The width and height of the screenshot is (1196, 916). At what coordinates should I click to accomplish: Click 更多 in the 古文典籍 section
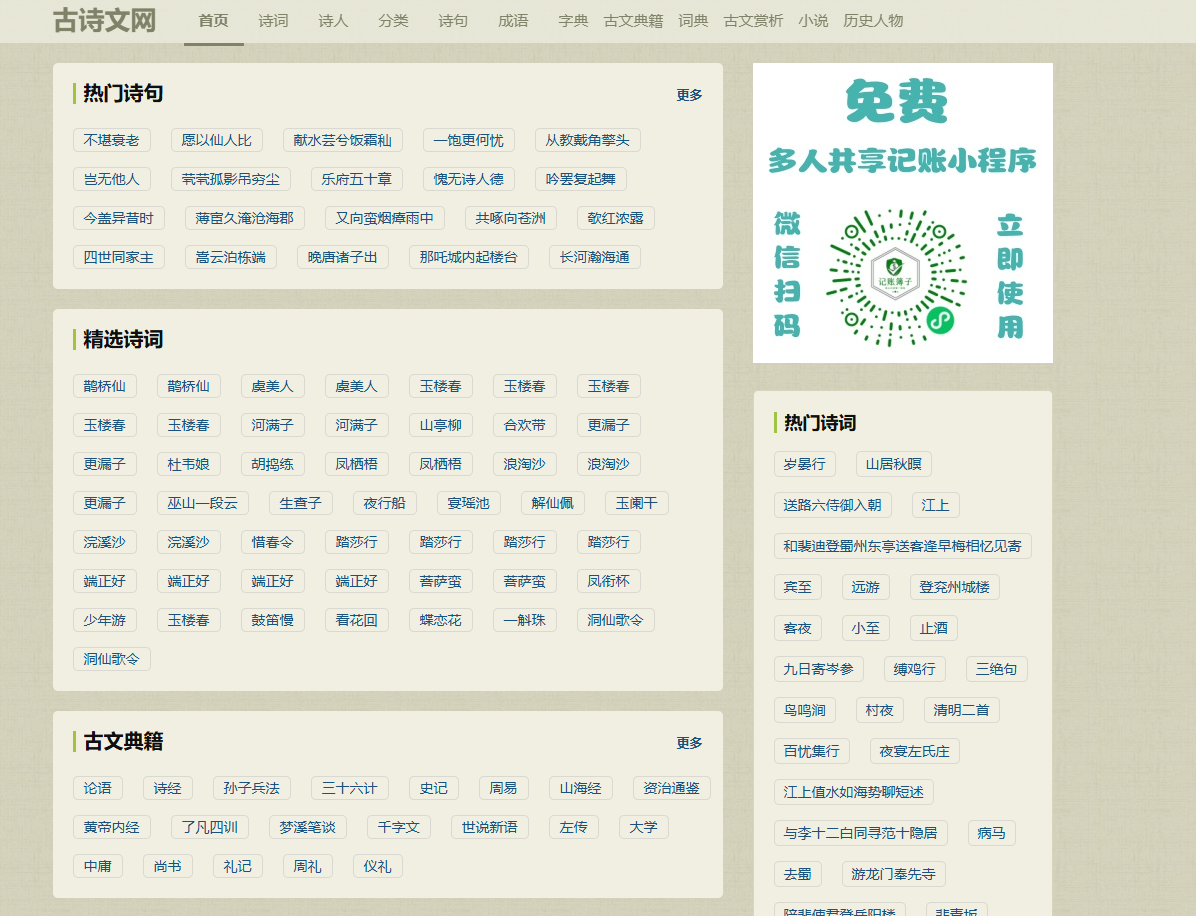tap(689, 744)
